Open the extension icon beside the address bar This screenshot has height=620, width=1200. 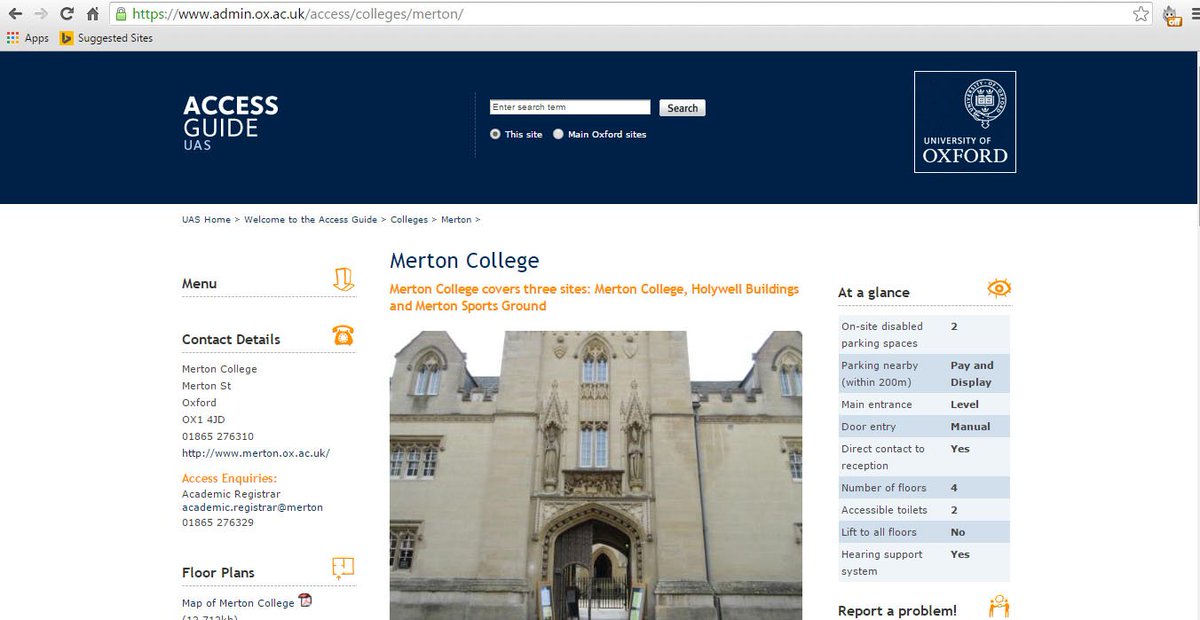1172,15
